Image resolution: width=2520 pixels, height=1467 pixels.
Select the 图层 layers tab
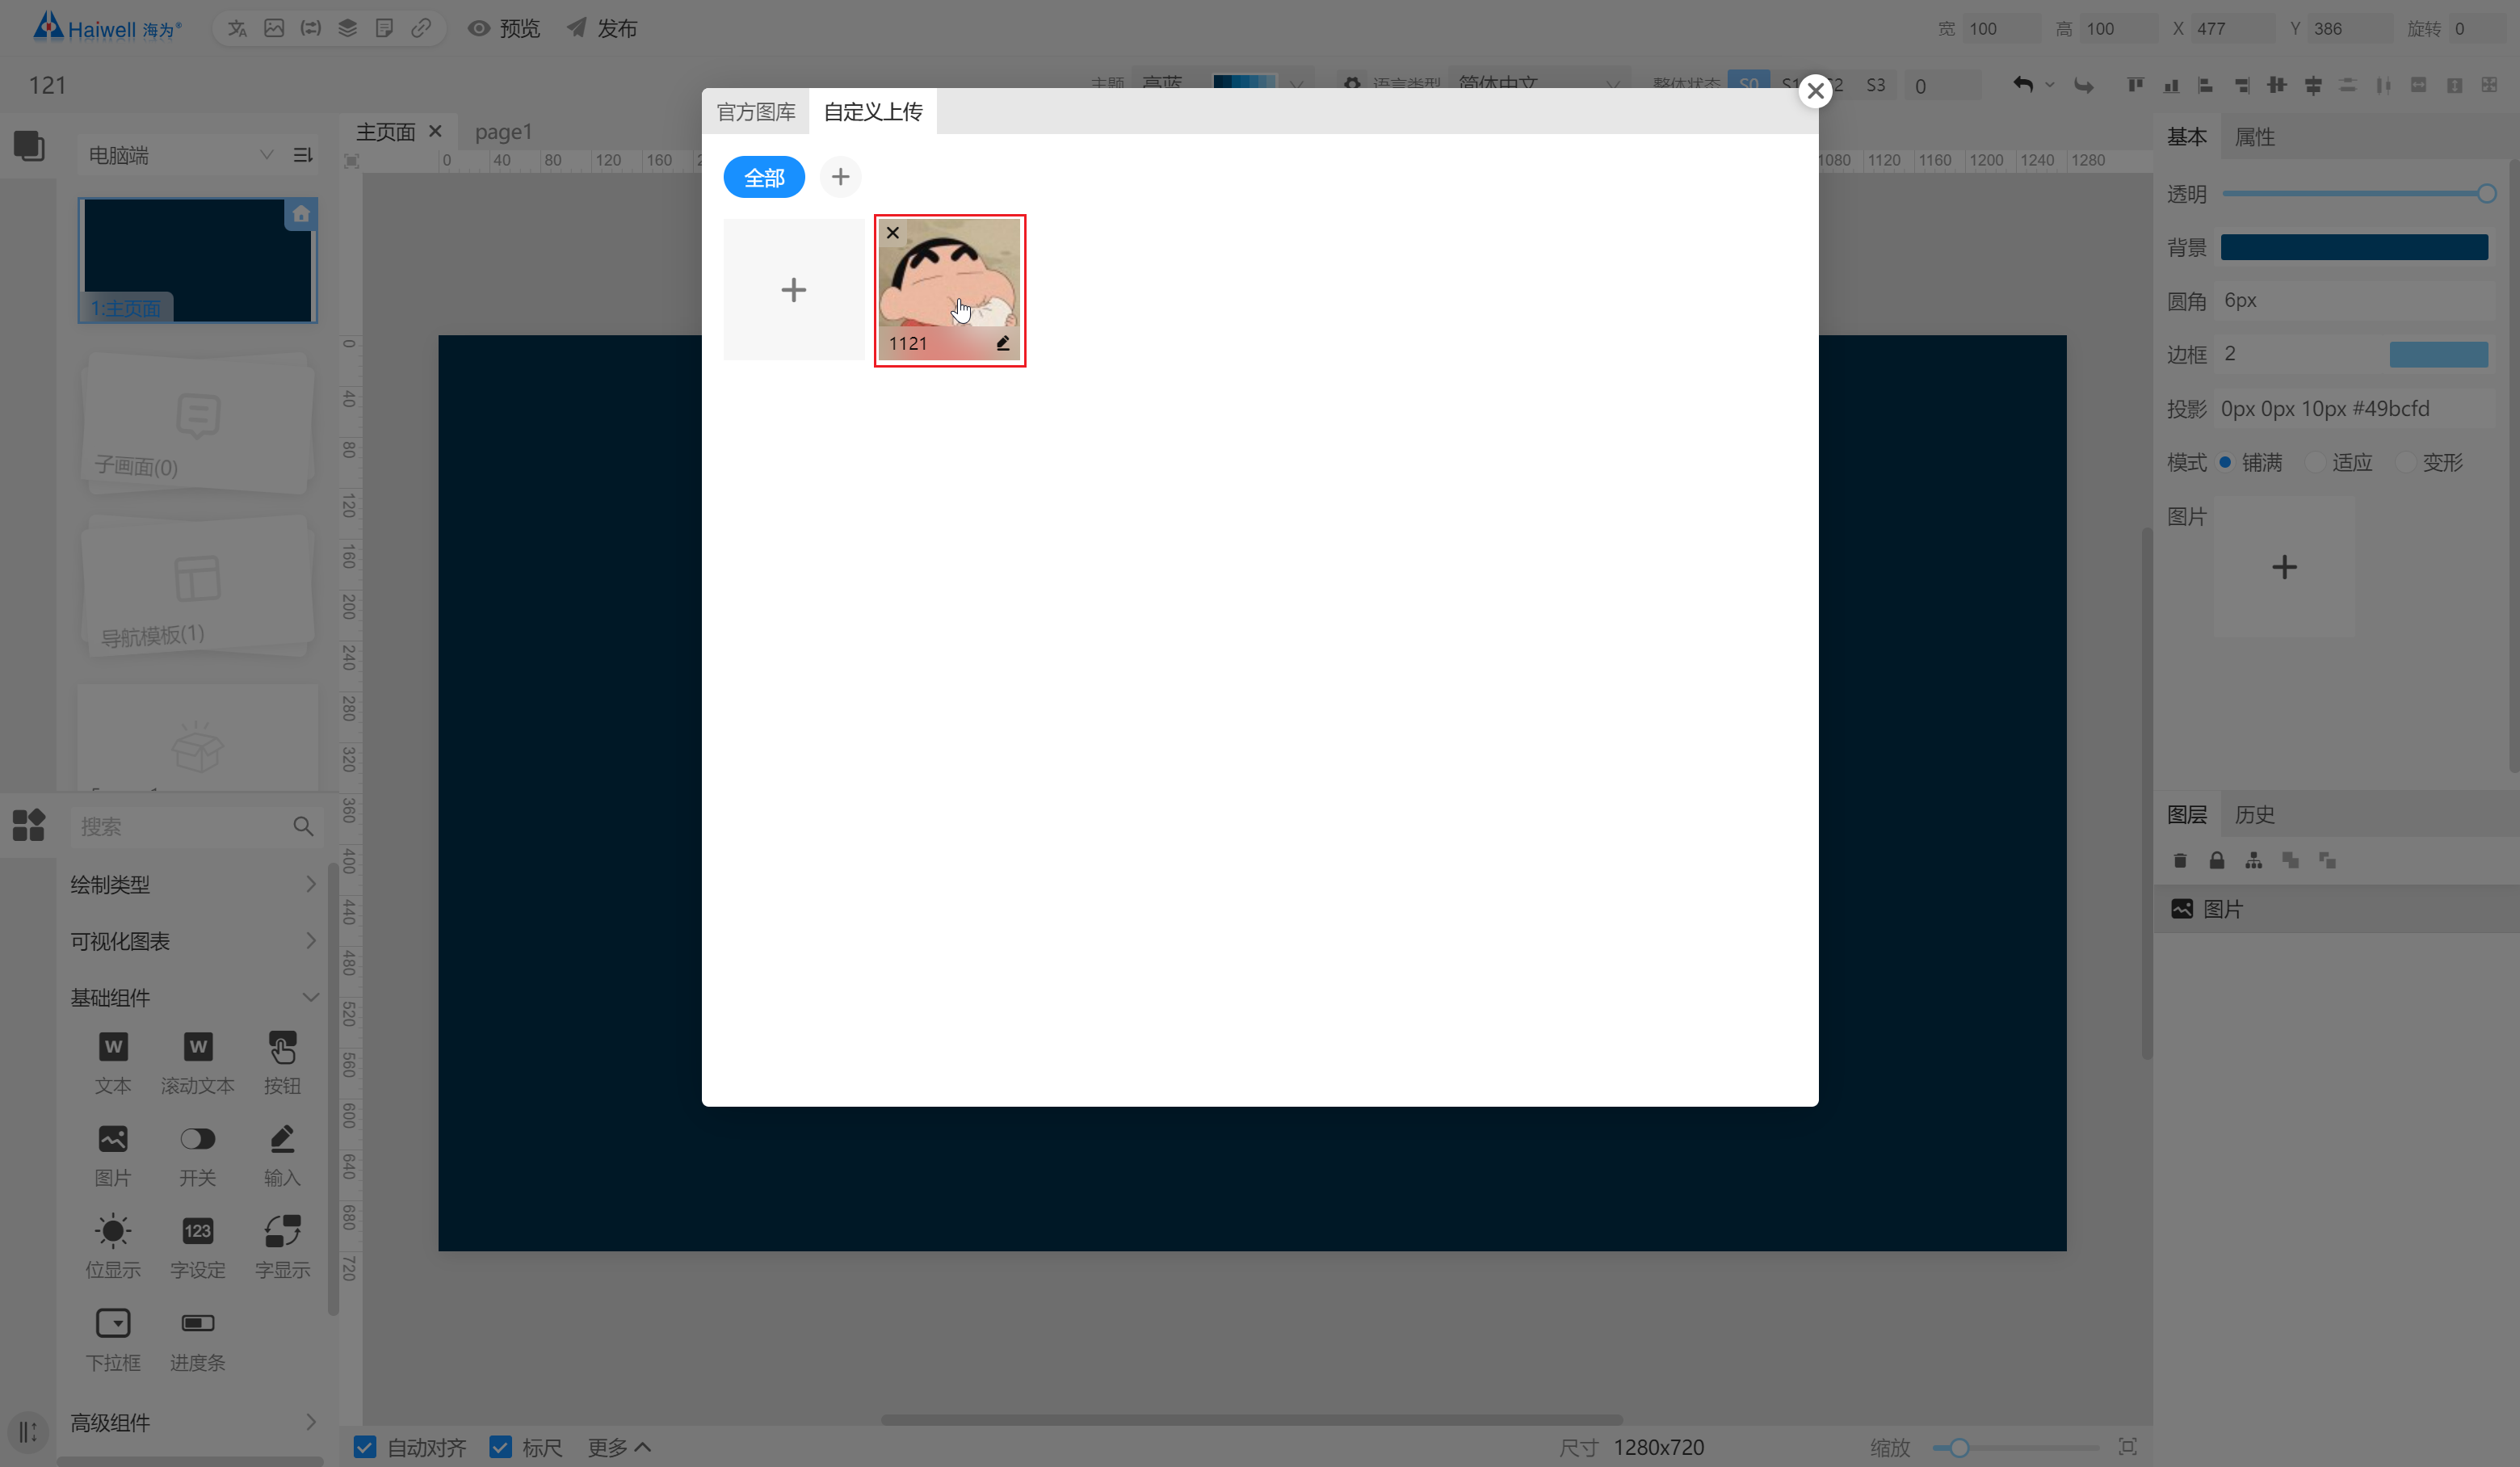(x=2187, y=814)
